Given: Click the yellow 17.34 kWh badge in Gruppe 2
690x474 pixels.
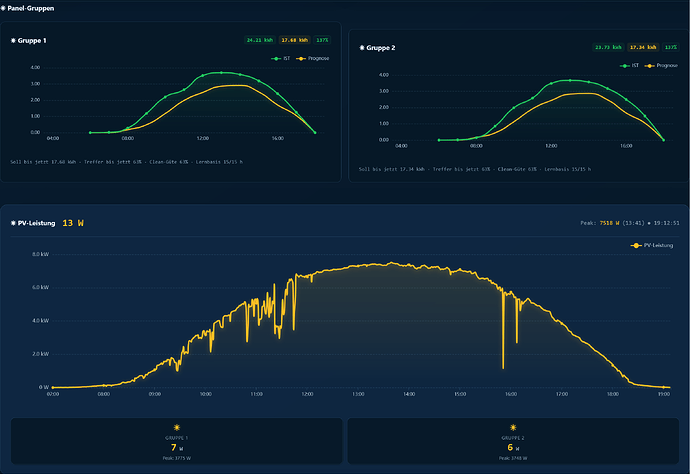Looking at the screenshot, I should click(643, 47).
